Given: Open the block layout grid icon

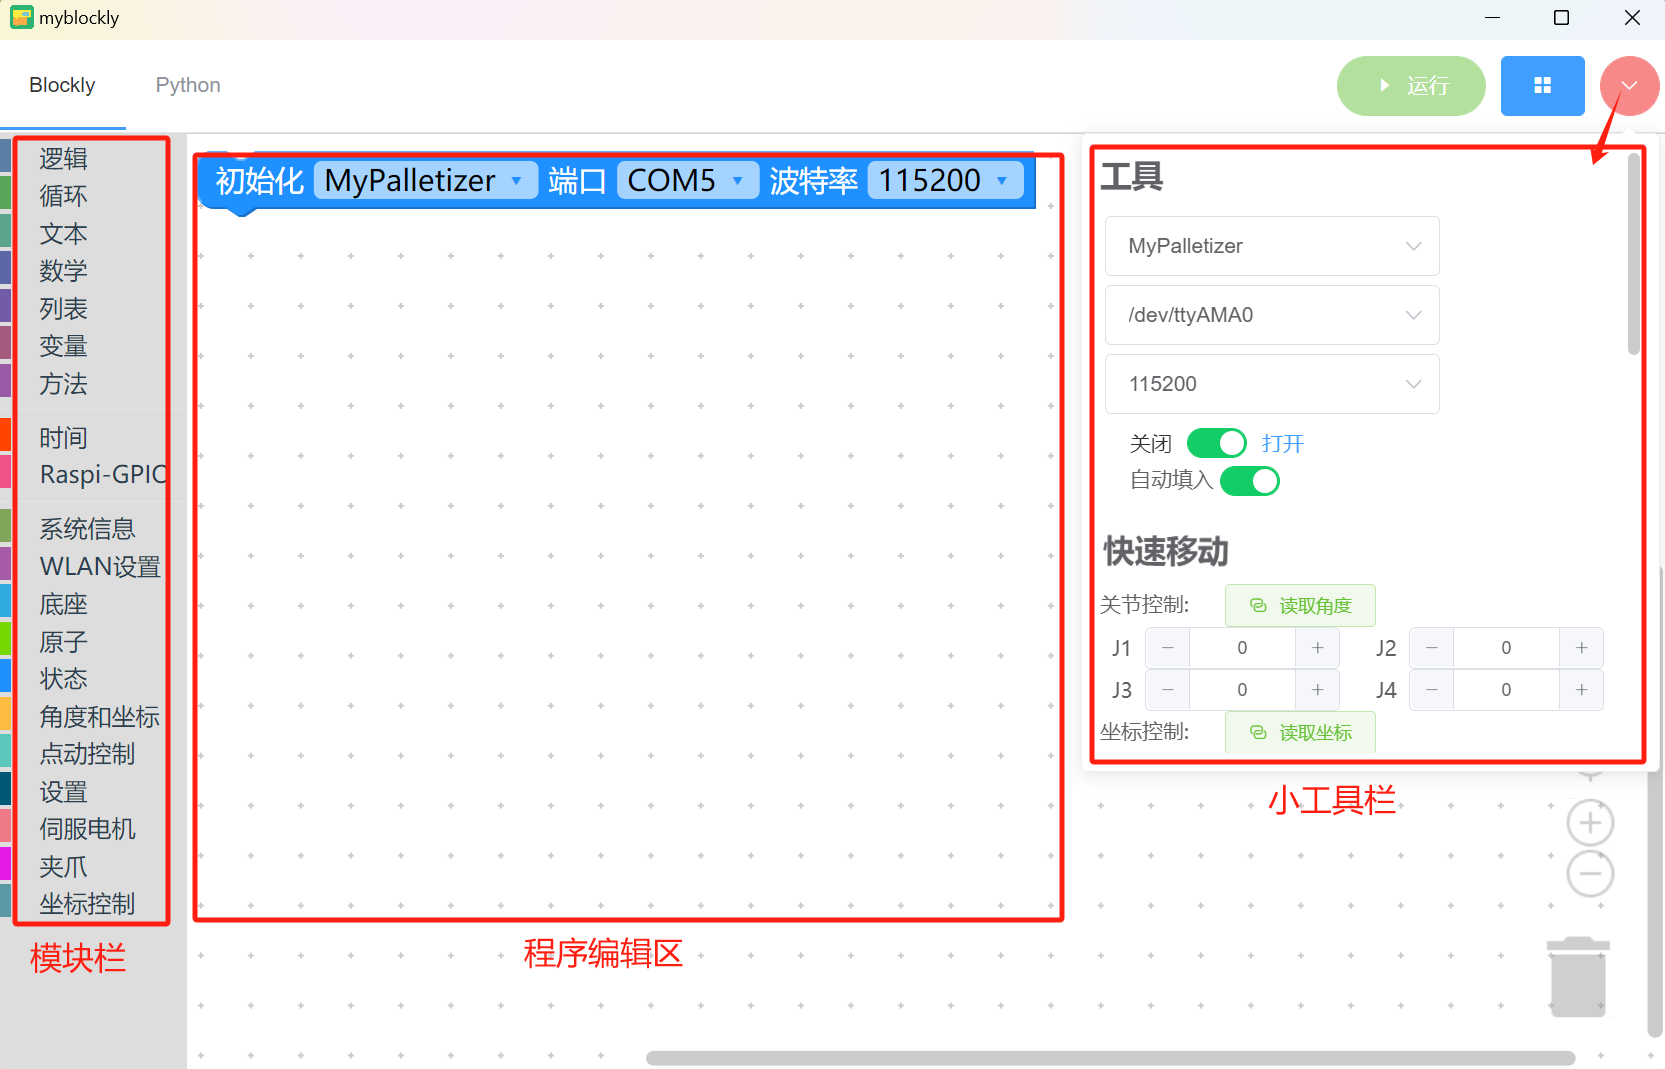Looking at the screenshot, I should 1542,86.
